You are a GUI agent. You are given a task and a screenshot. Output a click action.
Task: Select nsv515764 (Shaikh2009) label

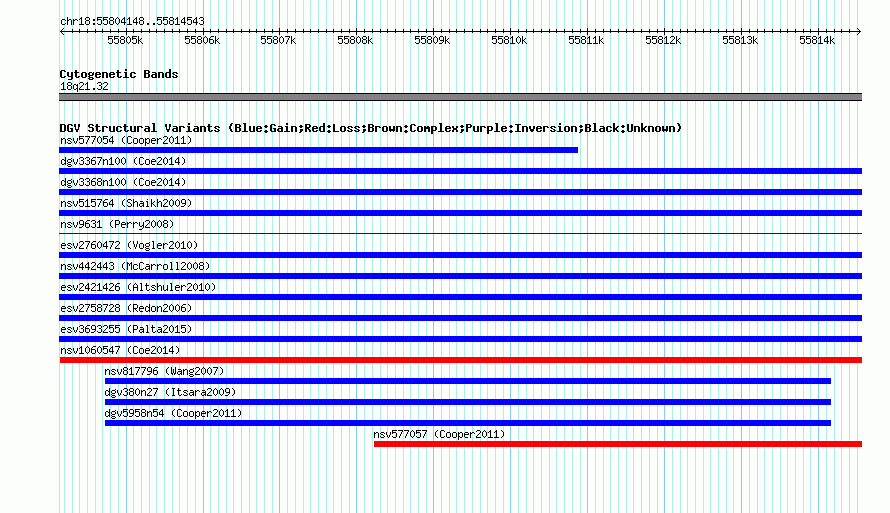tap(126, 203)
